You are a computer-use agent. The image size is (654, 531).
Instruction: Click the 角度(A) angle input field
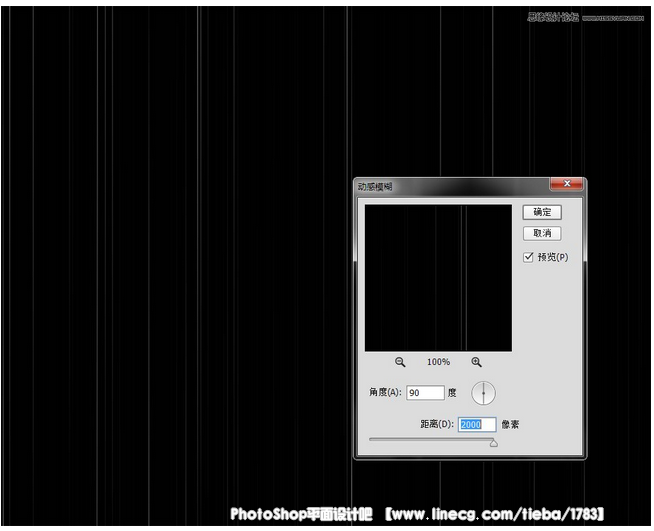[x=424, y=393]
